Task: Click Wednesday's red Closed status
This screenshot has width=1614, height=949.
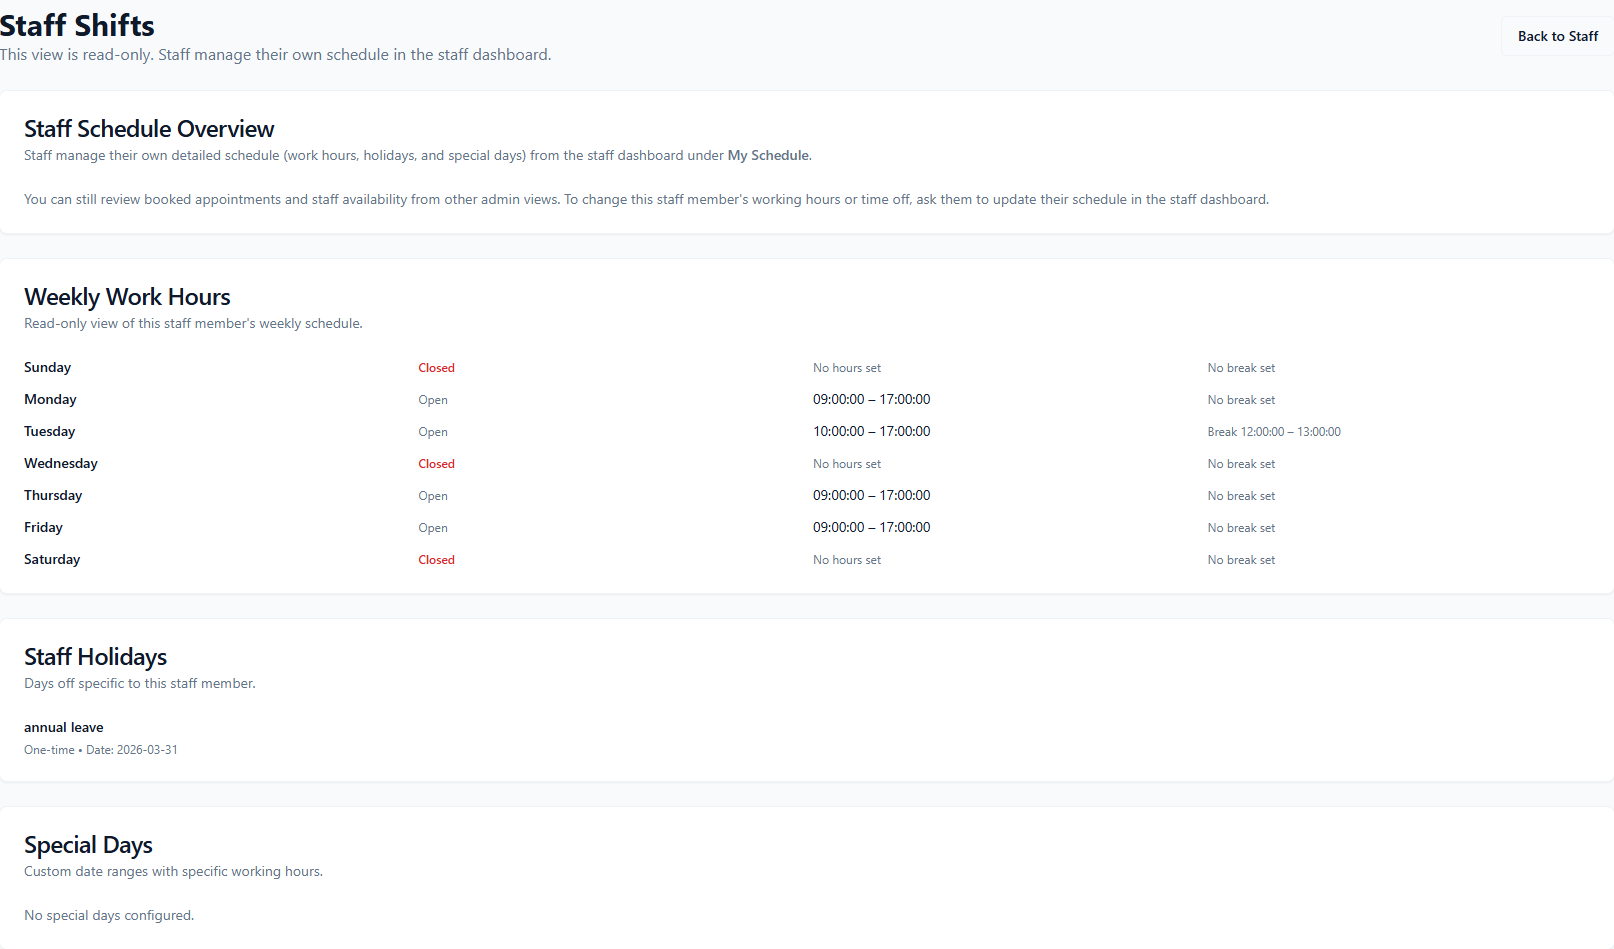Action: [x=436, y=464]
